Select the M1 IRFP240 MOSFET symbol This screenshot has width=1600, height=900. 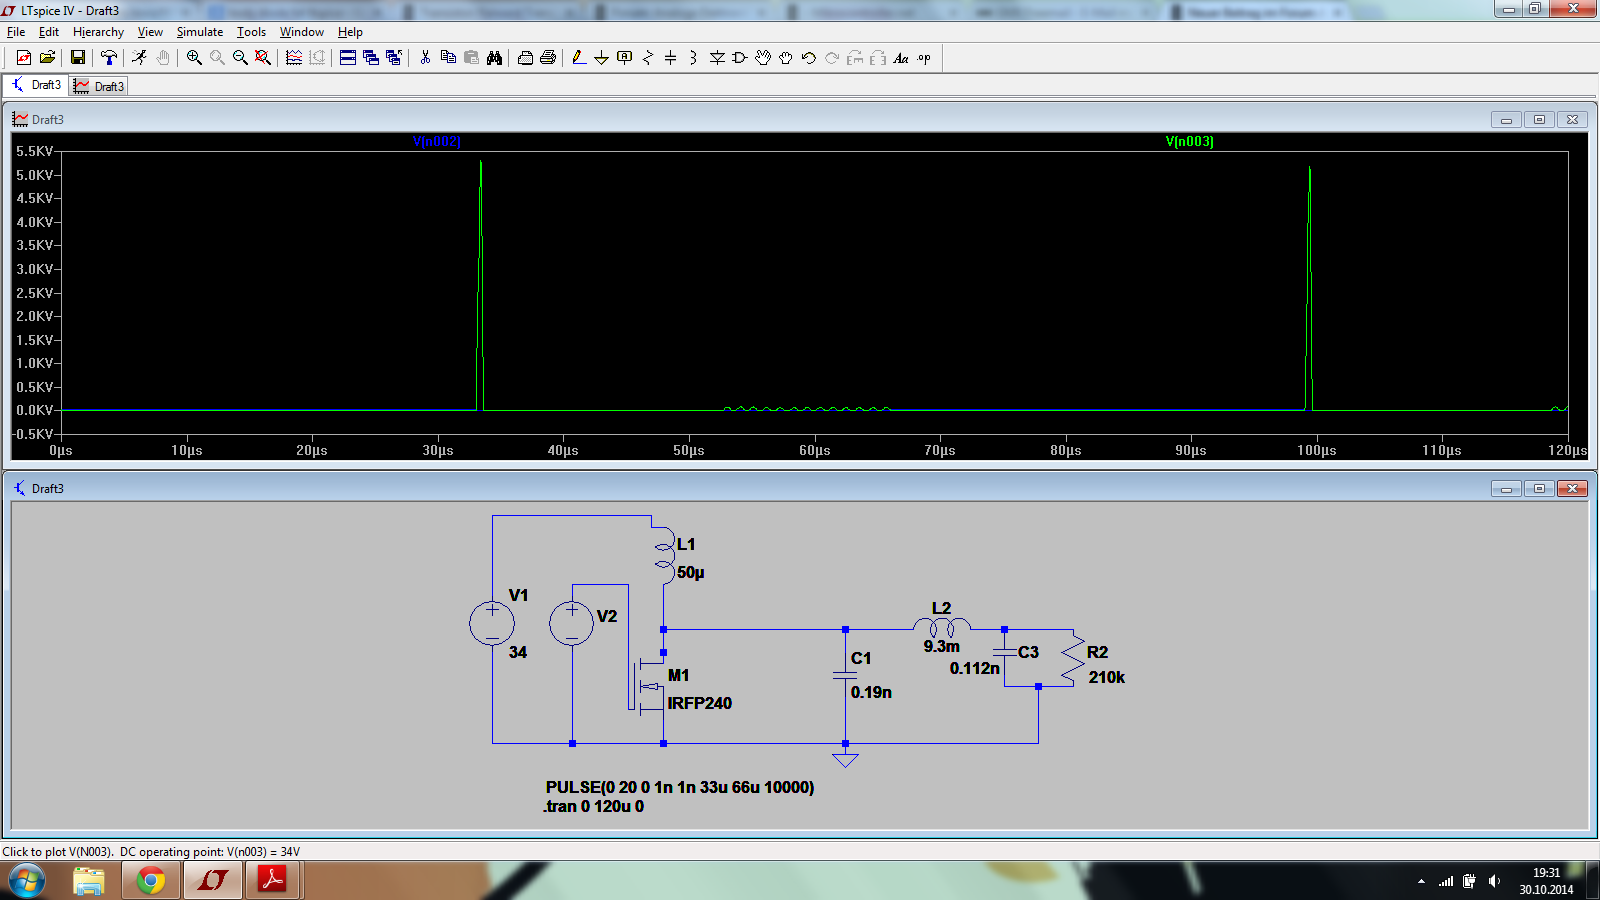648,686
